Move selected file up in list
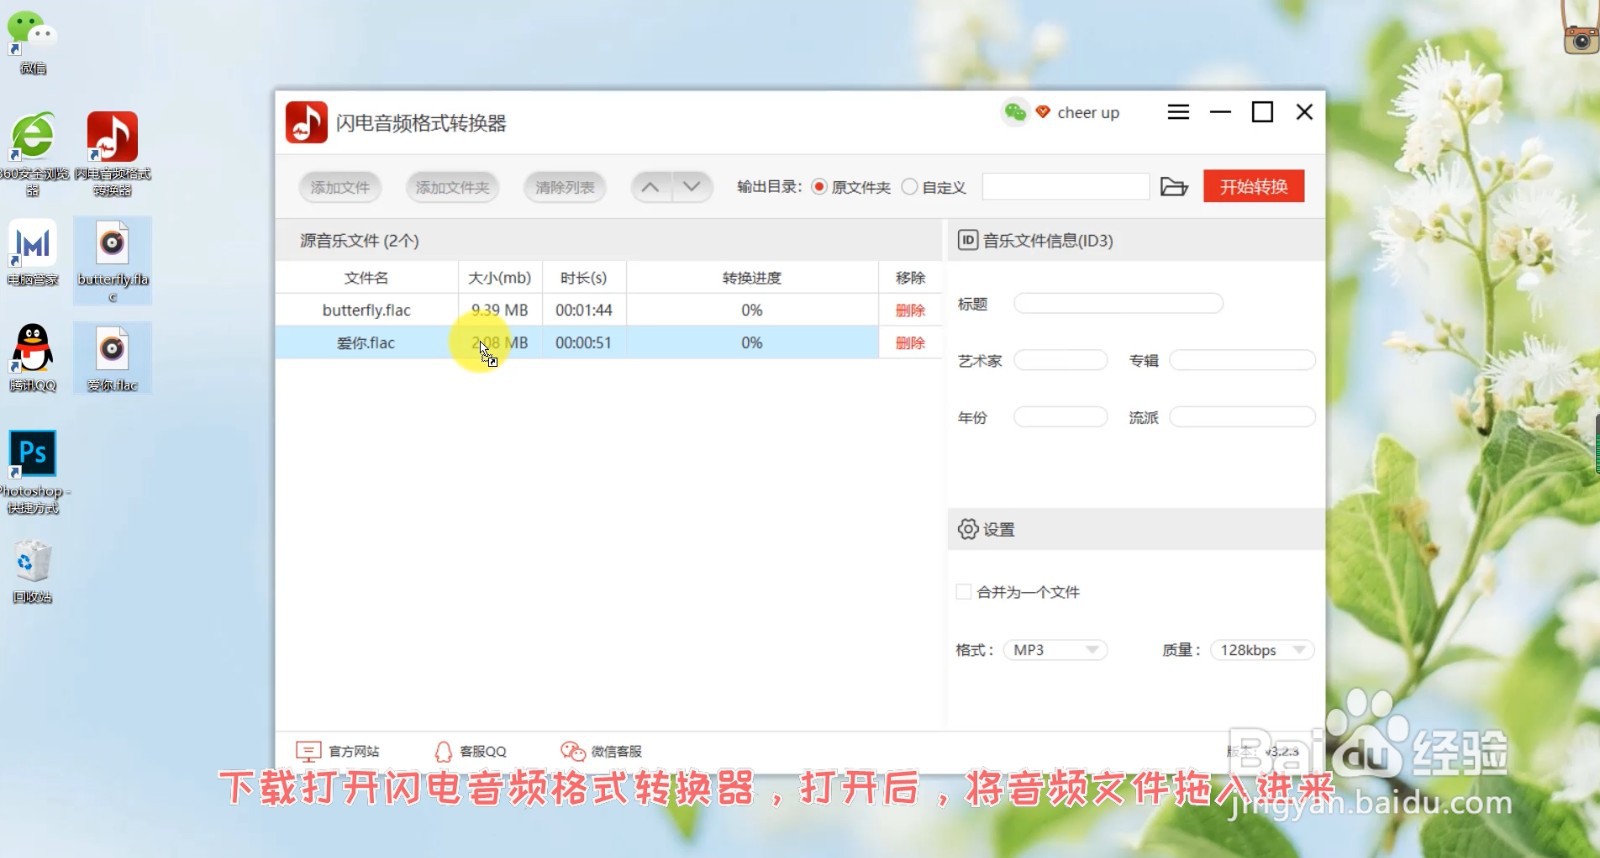The height and width of the screenshot is (858, 1600). click(650, 187)
